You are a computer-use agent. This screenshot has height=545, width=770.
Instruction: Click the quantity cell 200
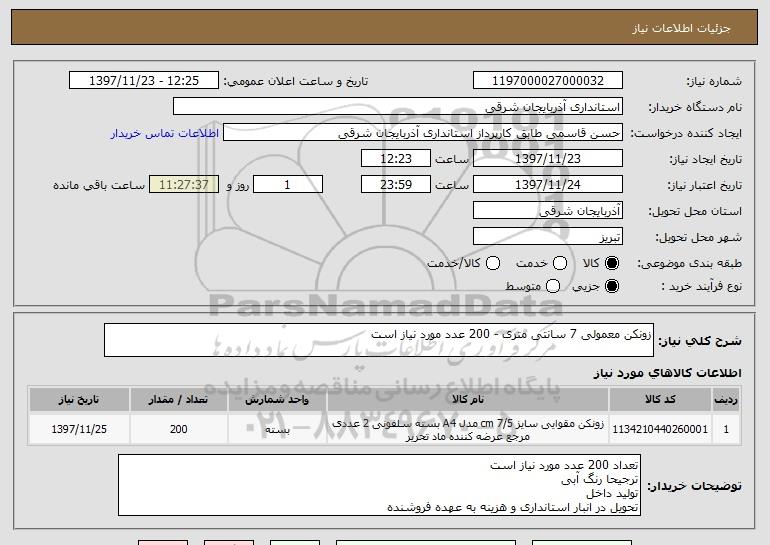point(179,429)
